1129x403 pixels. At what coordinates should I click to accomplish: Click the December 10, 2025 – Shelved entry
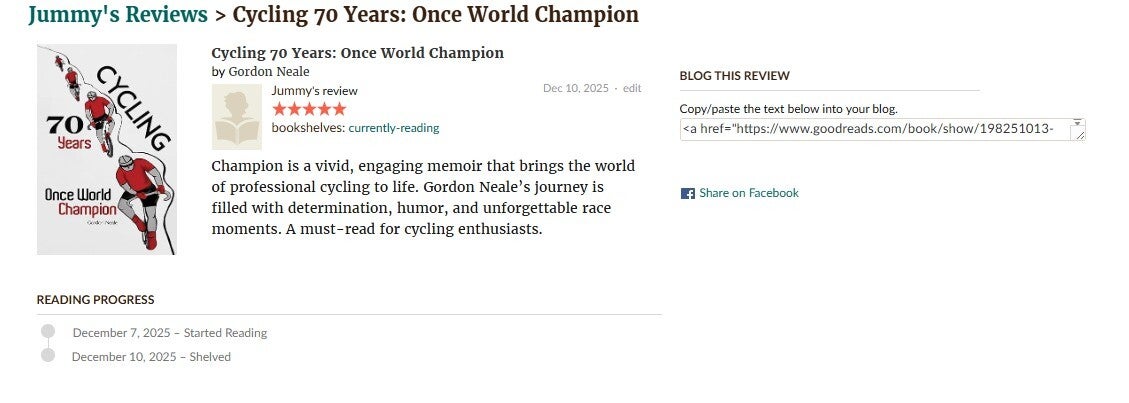pyautogui.click(x=151, y=357)
